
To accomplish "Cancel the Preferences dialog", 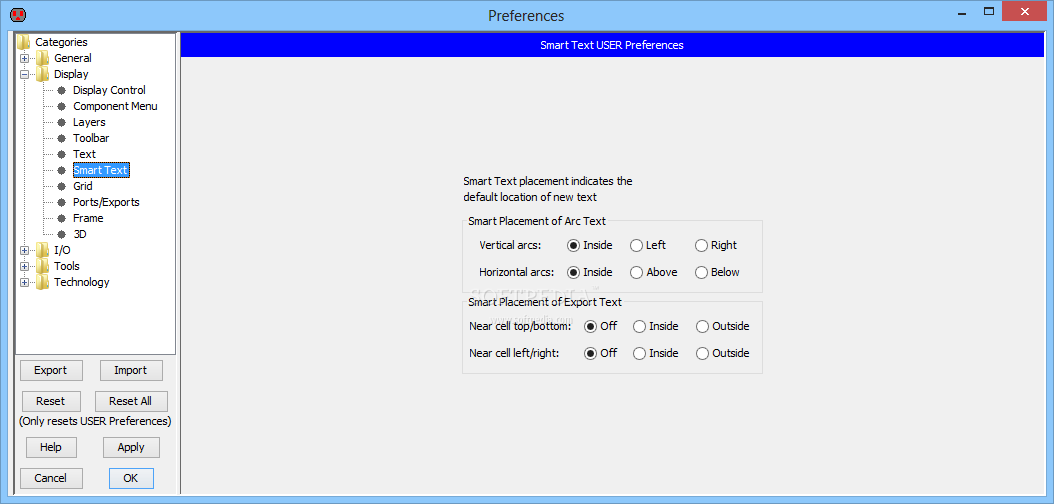I will (51, 478).
